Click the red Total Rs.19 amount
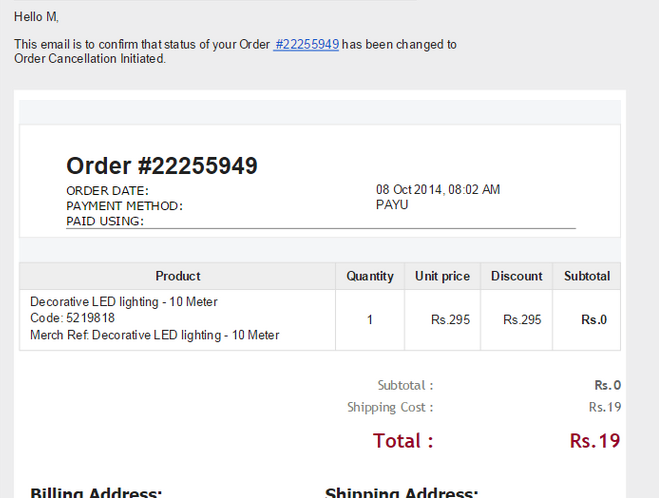The width and height of the screenshot is (659, 498). pos(595,441)
